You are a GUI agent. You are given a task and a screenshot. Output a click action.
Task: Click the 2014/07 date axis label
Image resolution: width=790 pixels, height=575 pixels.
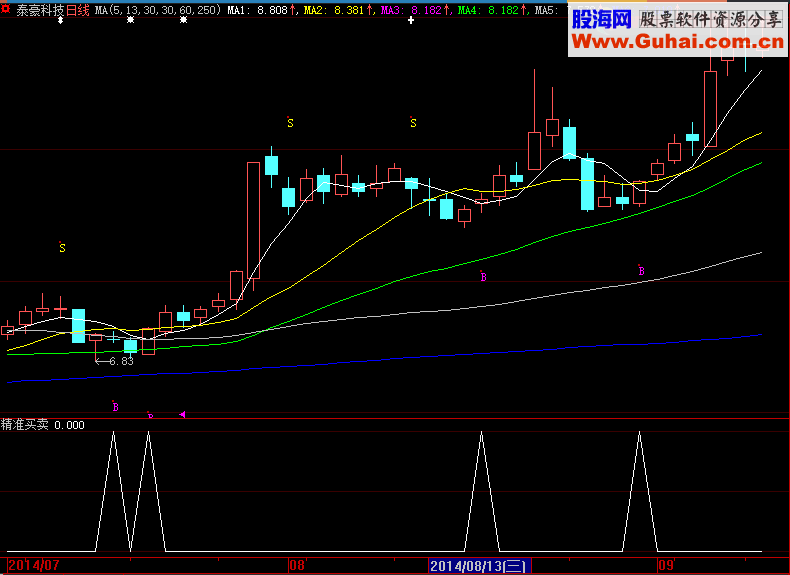34,565
